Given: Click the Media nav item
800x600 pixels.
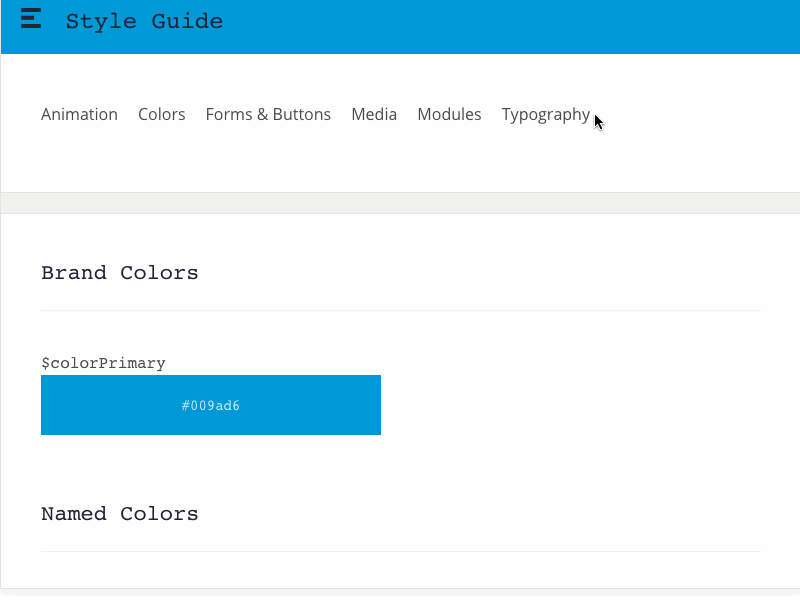Looking at the screenshot, I should tap(374, 114).
